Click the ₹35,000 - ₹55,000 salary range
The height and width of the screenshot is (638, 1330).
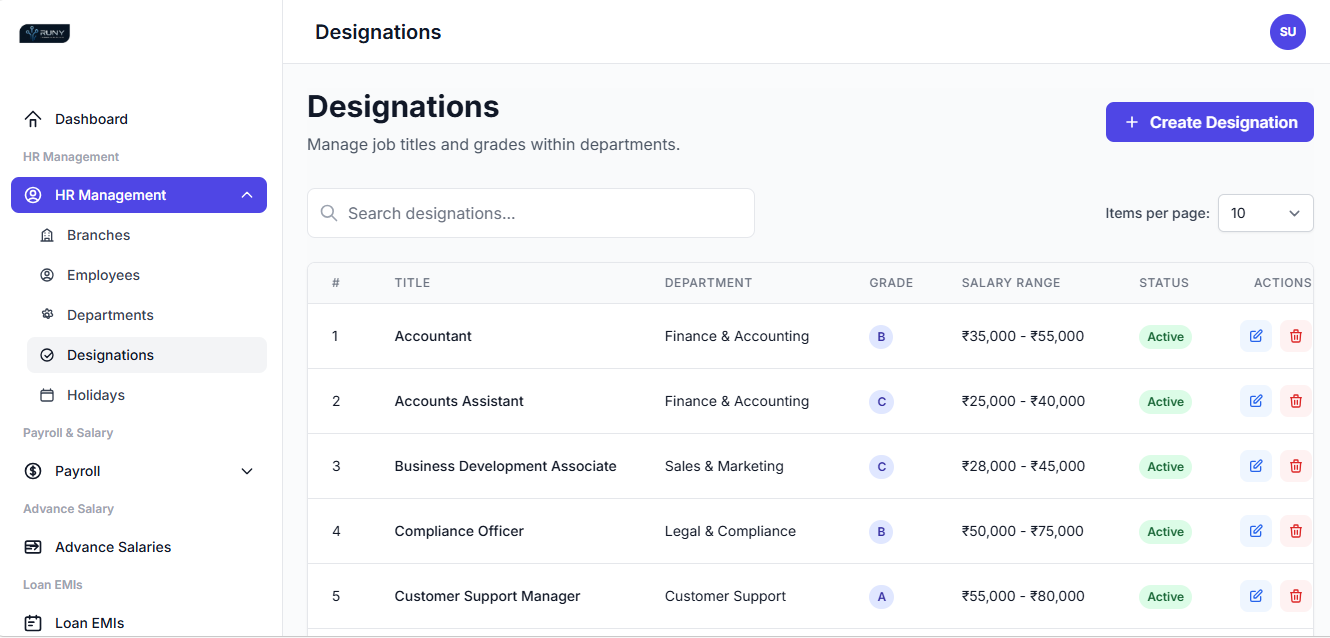(1023, 336)
